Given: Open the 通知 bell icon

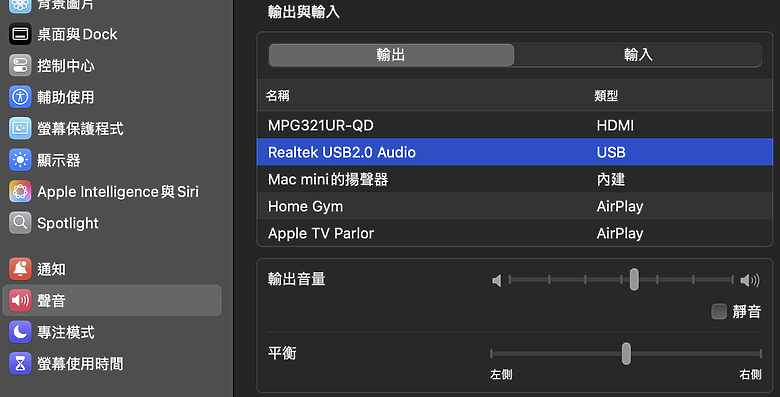Looking at the screenshot, I should click(x=20, y=269).
